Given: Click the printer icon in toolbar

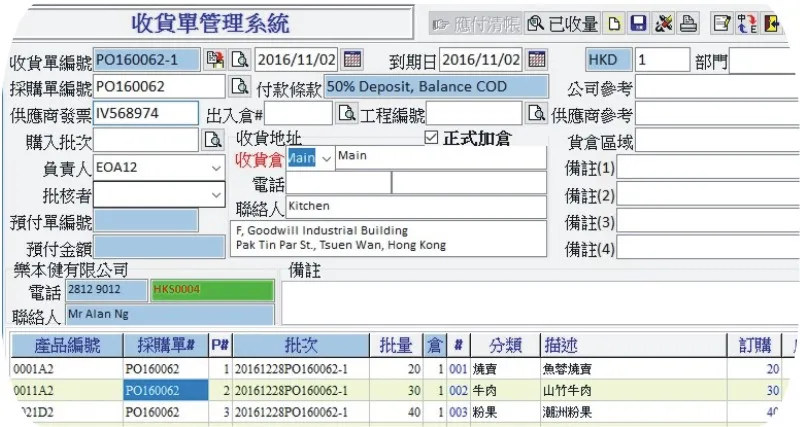Looking at the screenshot, I should click(688, 24).
